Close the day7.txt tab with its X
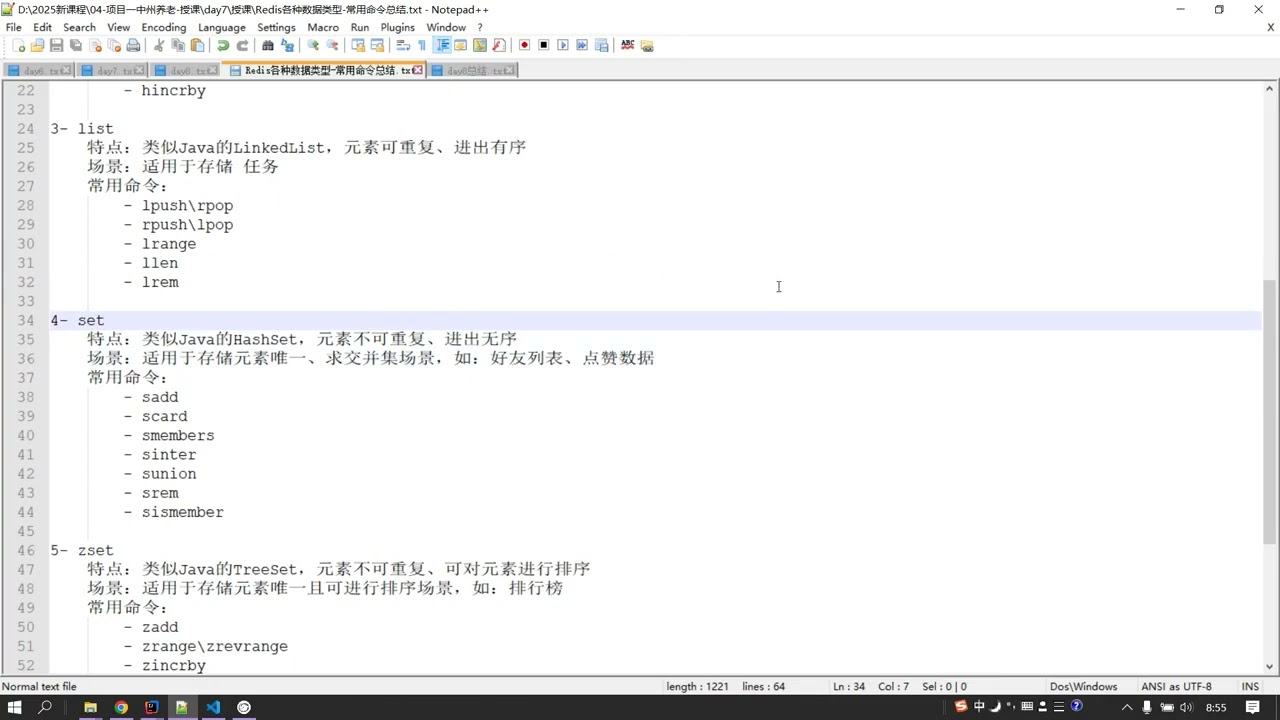The image size is (1280, 720). (139, 71)
